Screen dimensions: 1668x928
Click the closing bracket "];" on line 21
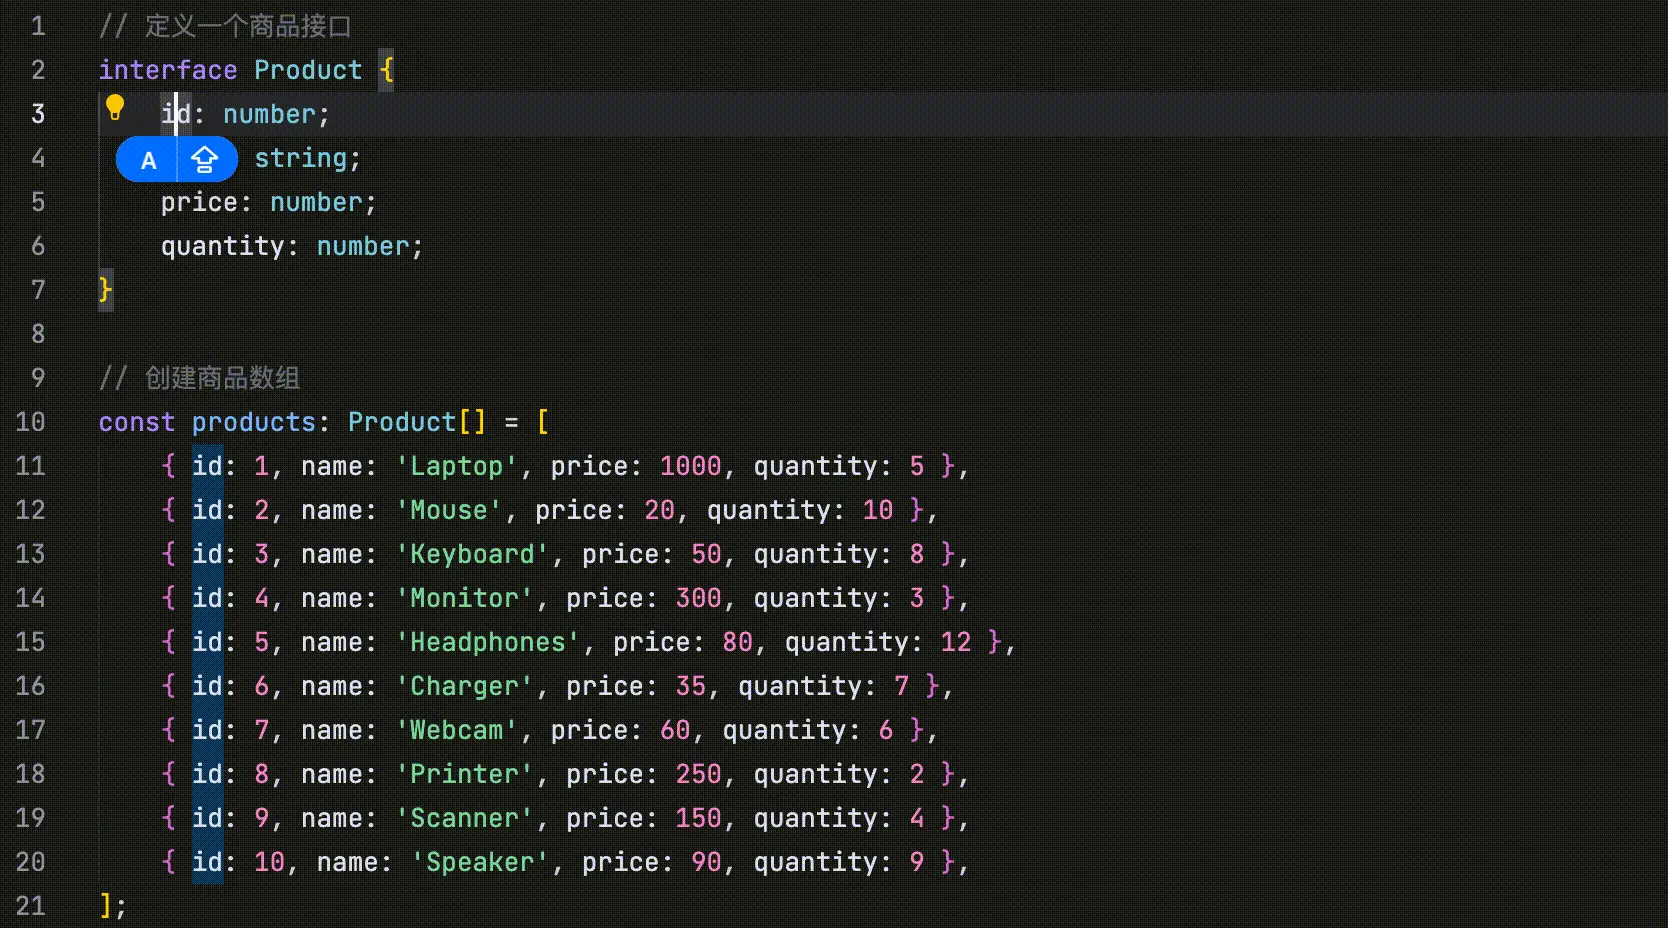[112, 906]
